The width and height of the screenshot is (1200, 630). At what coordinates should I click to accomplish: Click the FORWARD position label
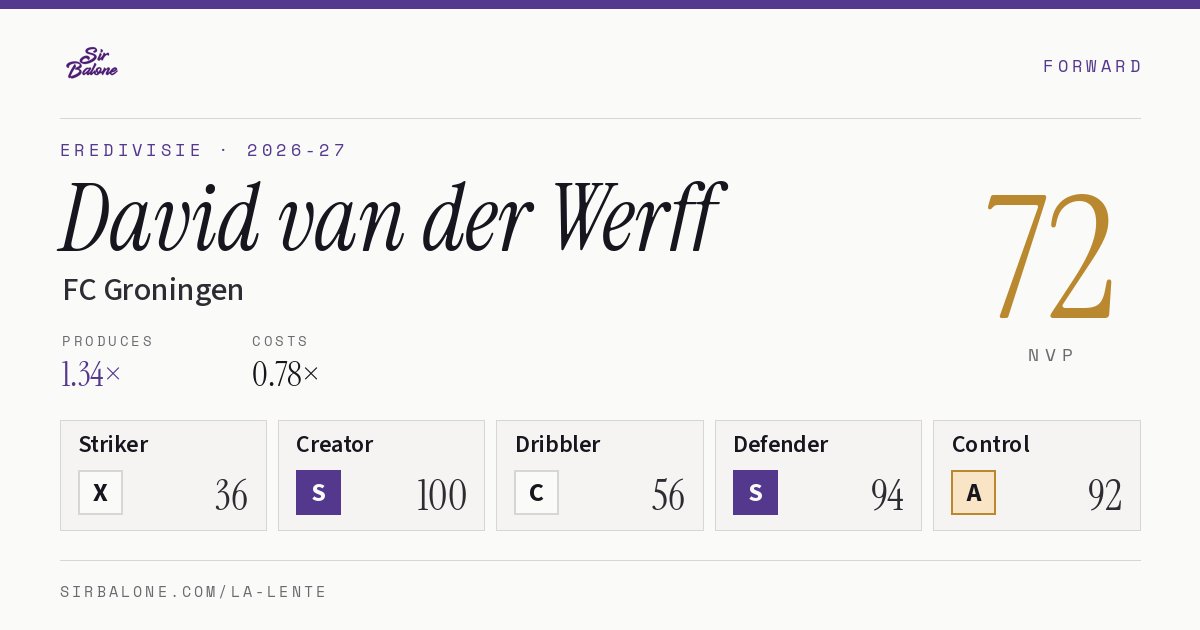(x=1092, y=66)
